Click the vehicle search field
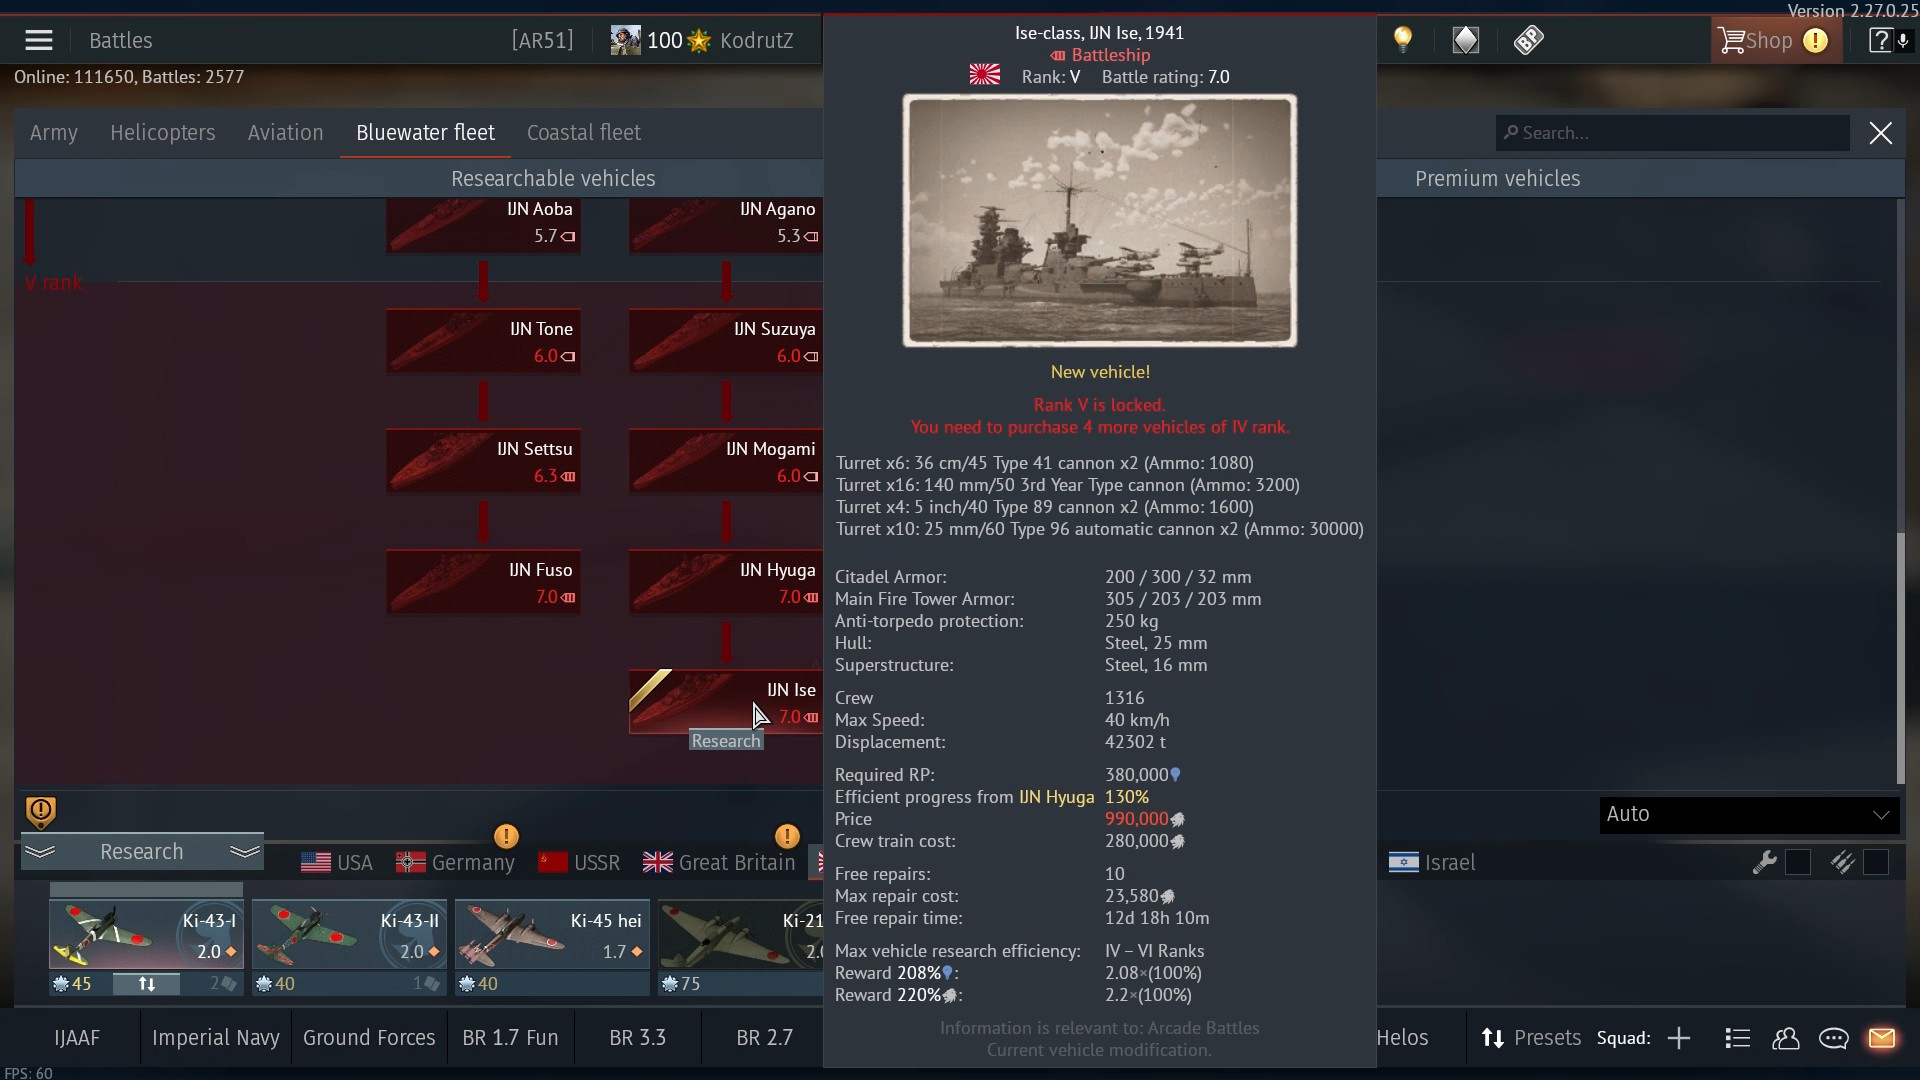1920x1080 pixels. (1673, 133)
